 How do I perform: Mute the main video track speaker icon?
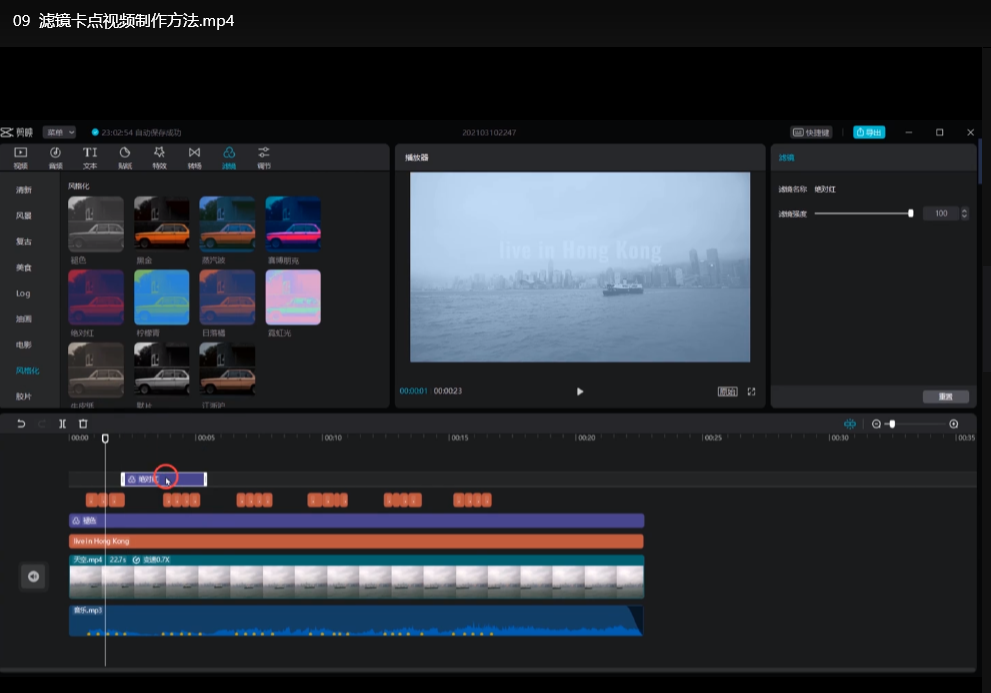(33, 576)
